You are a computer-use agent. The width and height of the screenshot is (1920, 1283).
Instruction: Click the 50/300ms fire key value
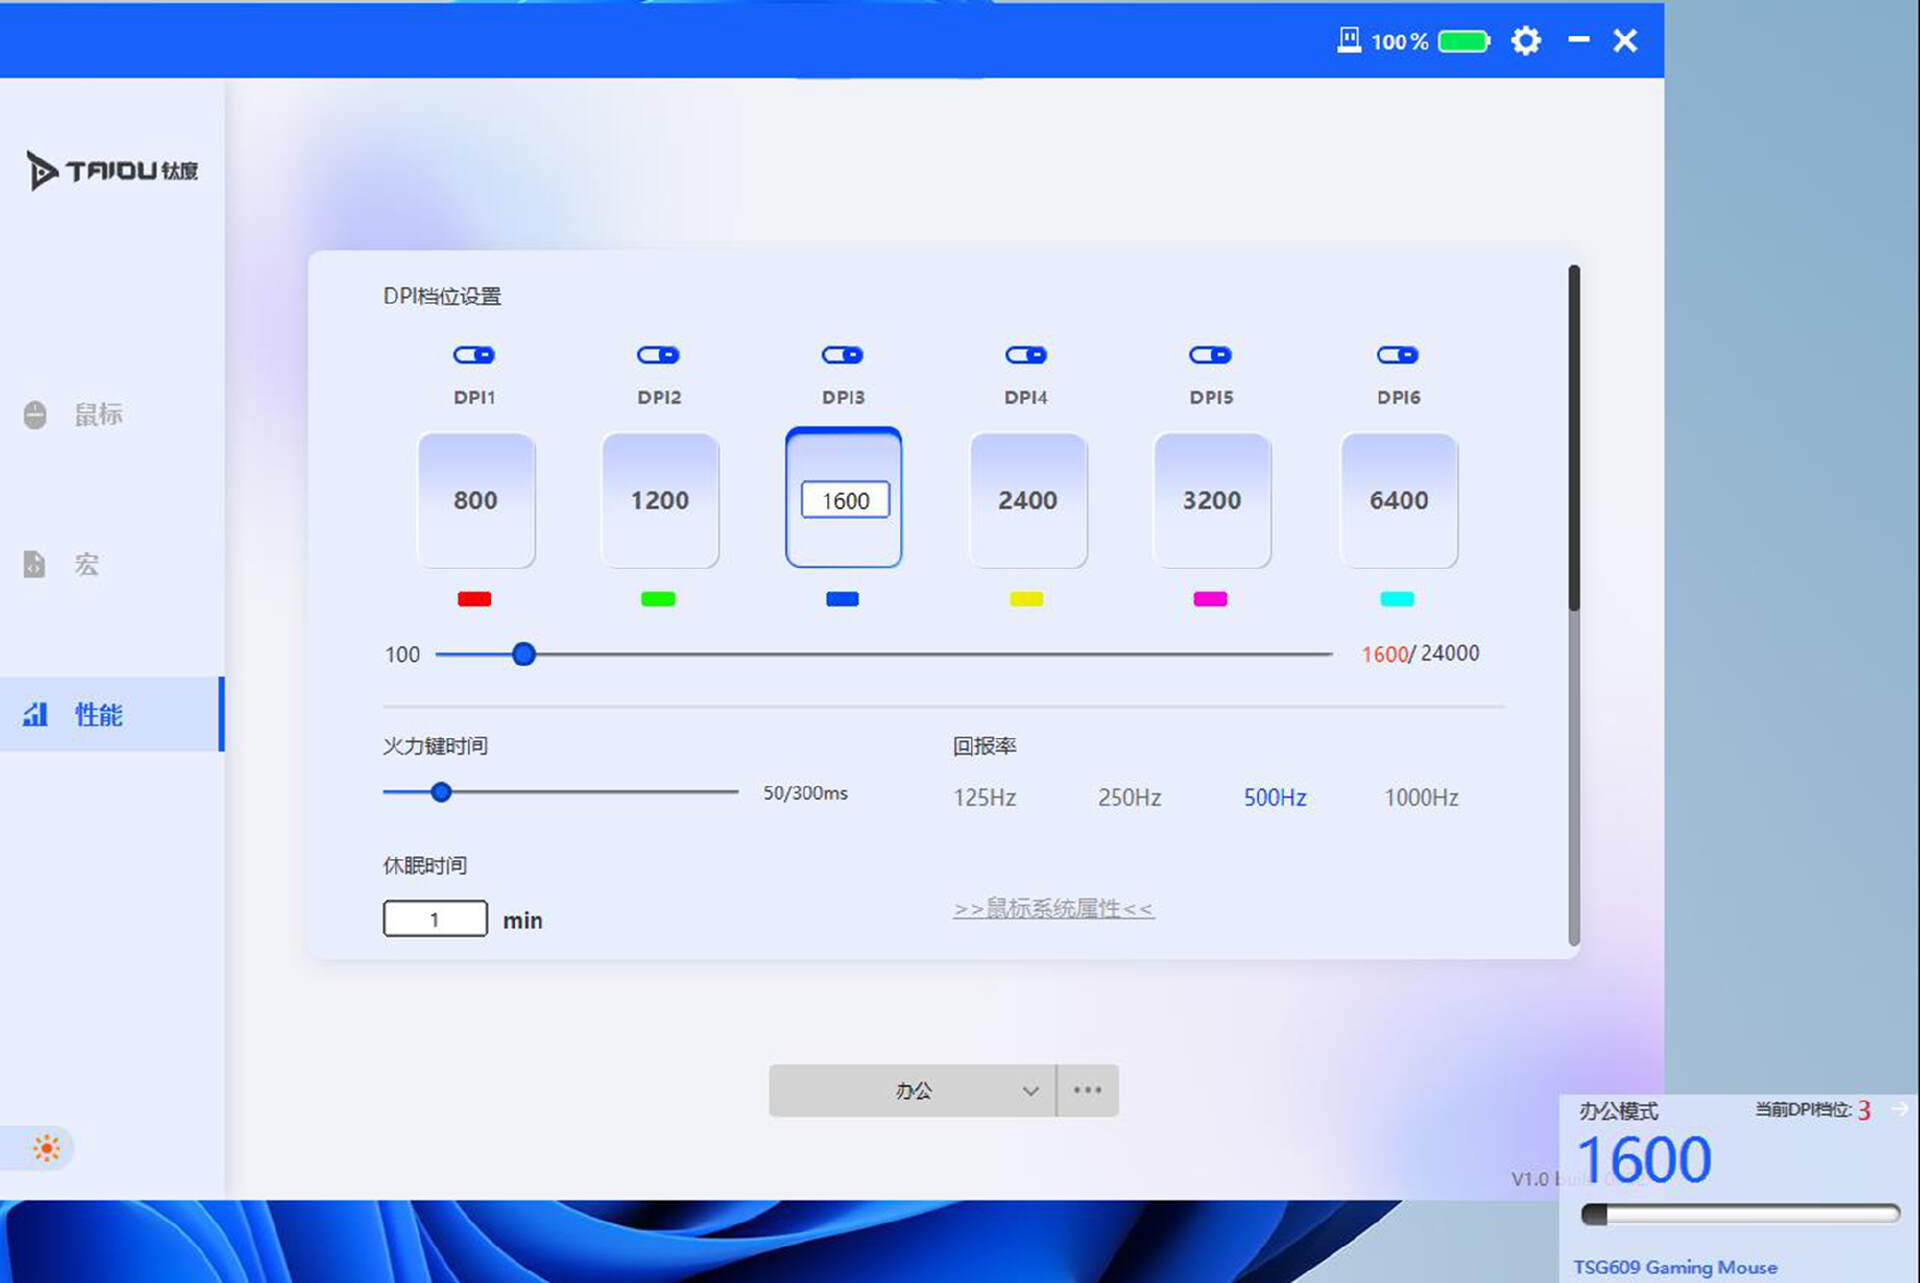tap(805, 793)
